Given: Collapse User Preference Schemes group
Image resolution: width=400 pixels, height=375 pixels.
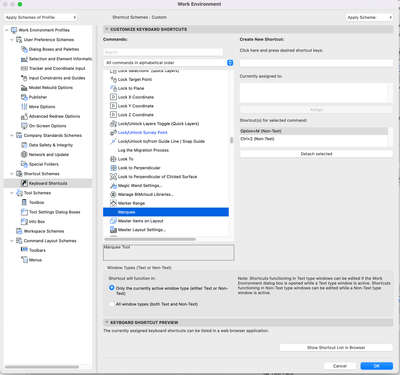Looking at the screenshot, I should click(x=12, y=40).
